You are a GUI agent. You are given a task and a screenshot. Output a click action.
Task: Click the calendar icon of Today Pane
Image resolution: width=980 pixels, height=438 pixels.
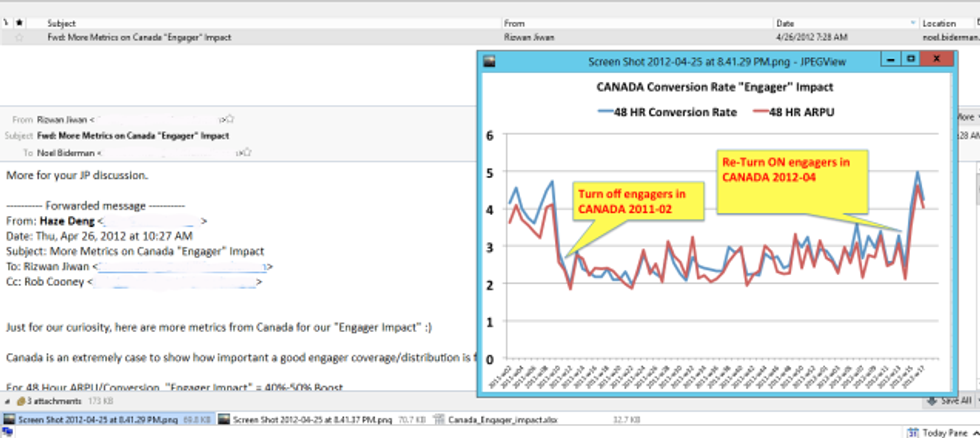click(x=912, y=432)
